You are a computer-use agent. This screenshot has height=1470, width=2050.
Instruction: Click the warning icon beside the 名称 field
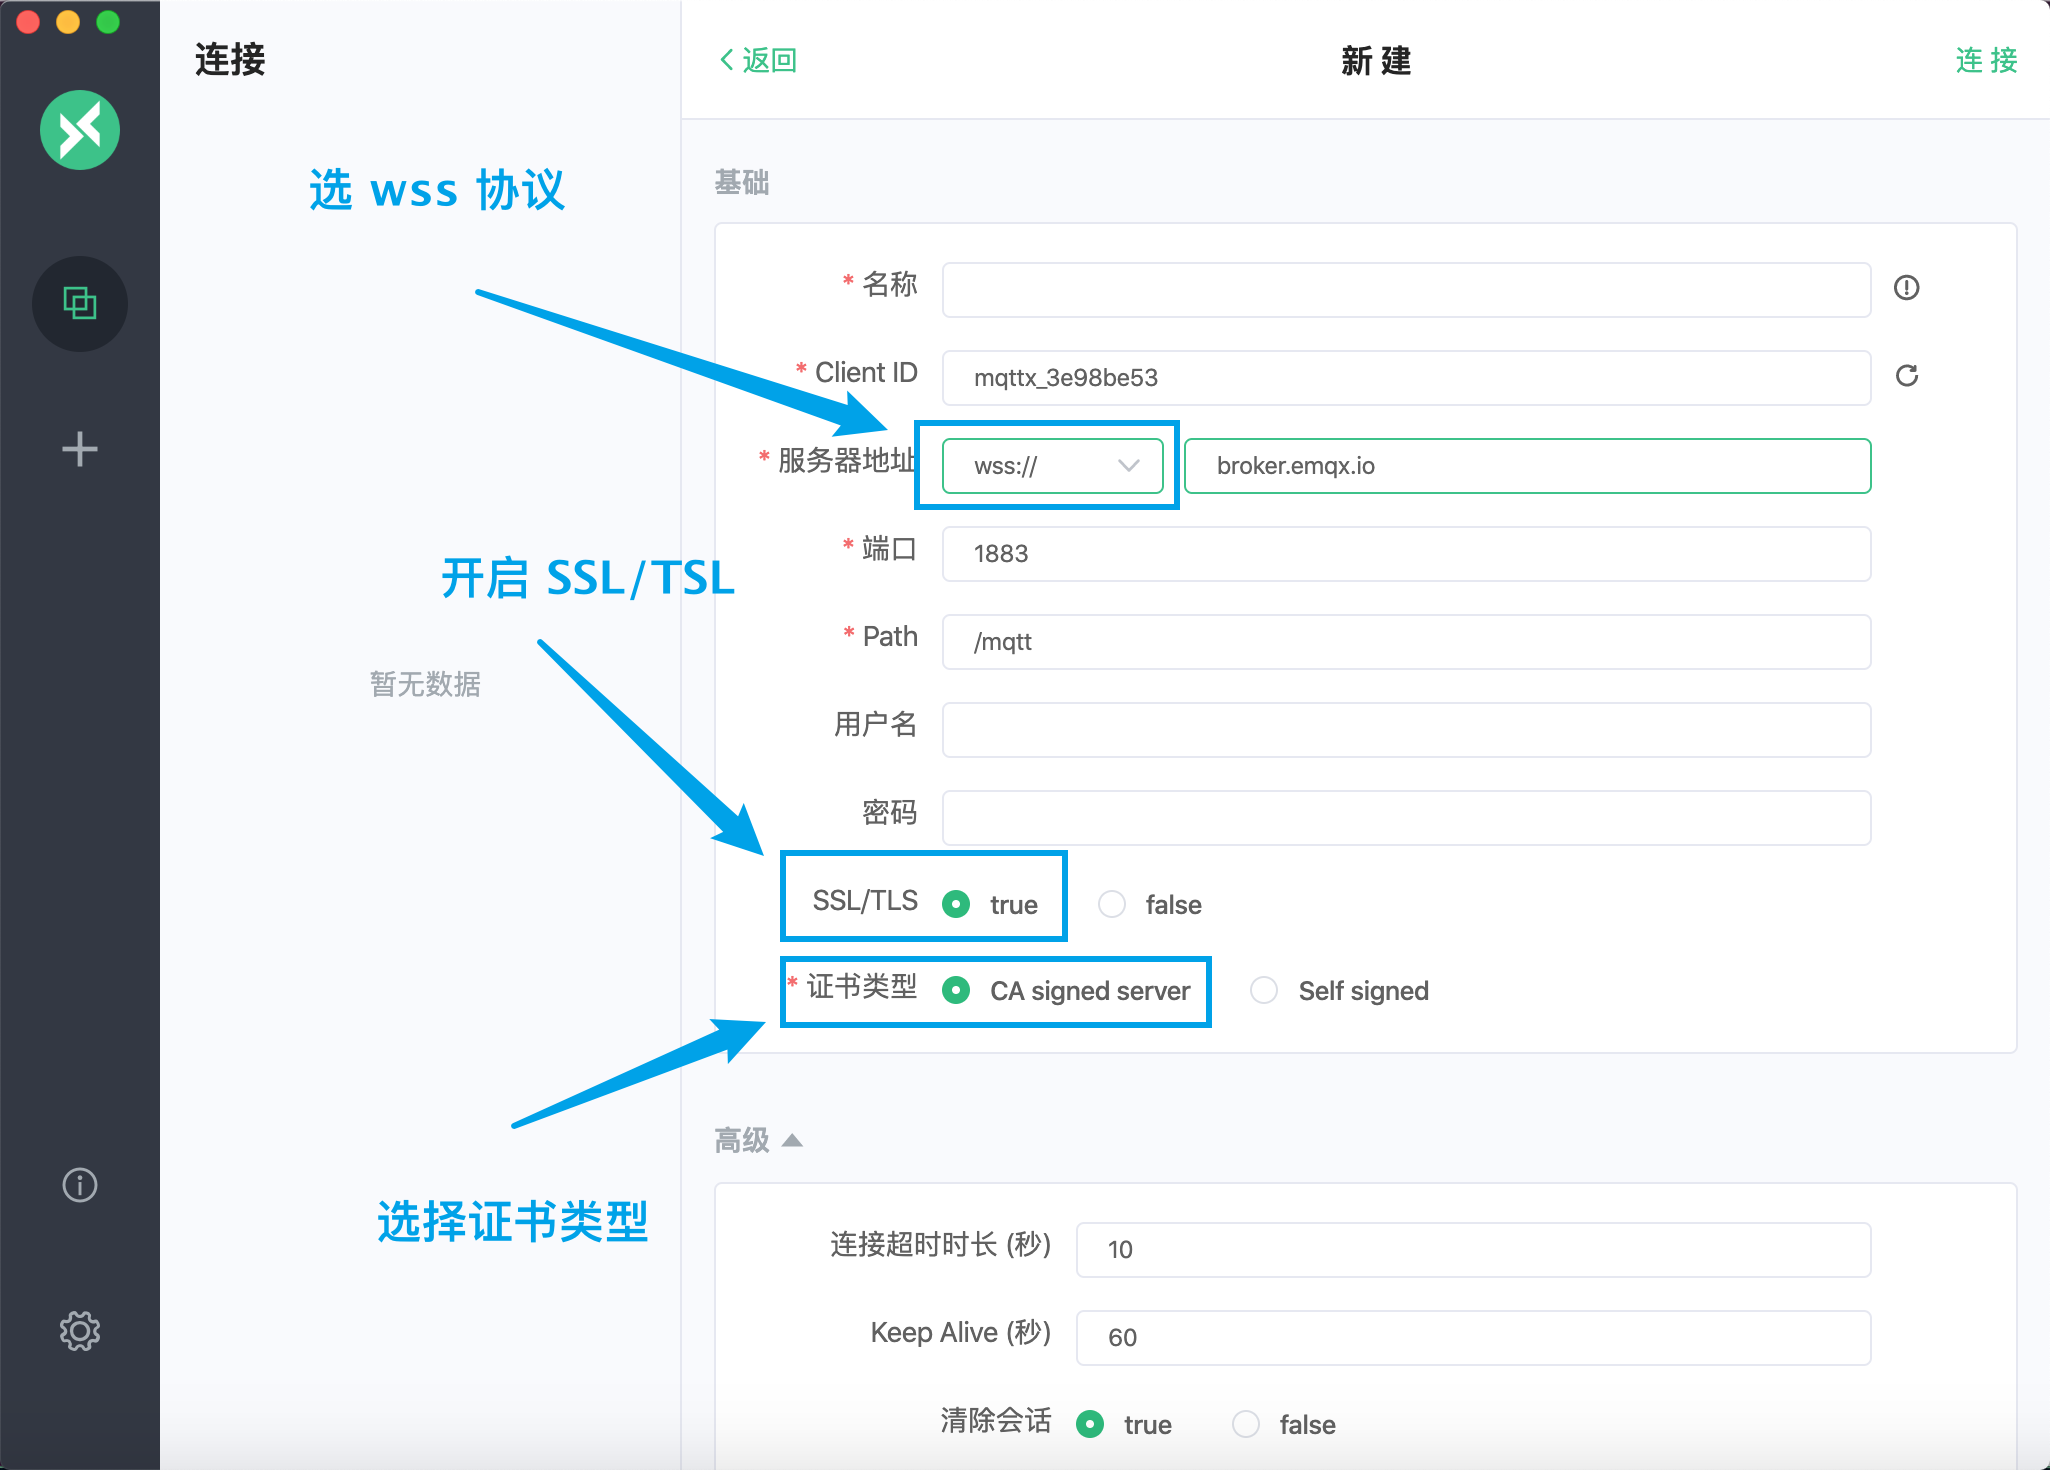[1908, 289]
